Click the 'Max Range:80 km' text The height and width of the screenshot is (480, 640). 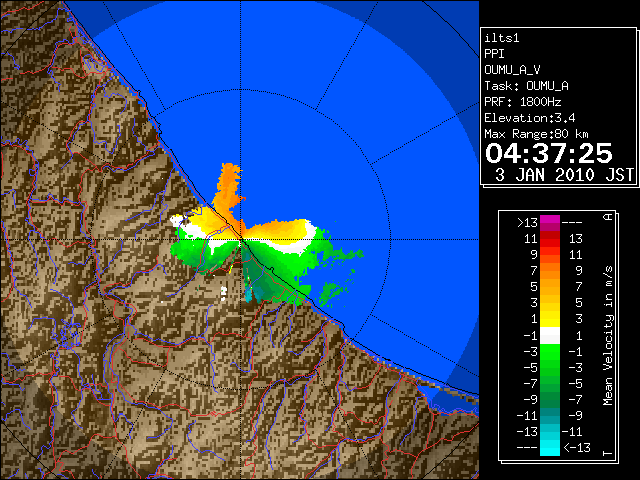coord(536,134)
